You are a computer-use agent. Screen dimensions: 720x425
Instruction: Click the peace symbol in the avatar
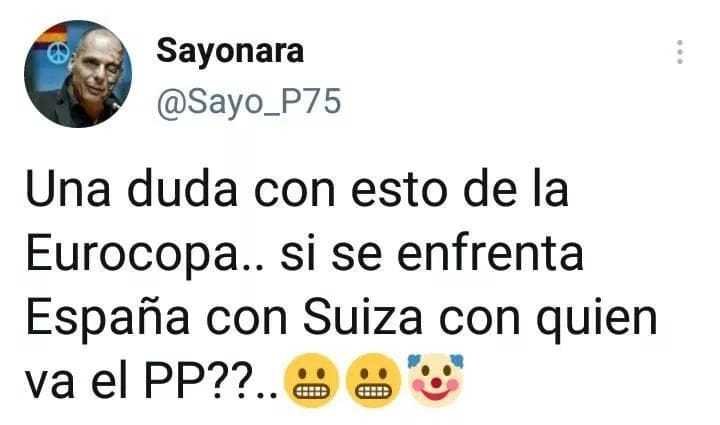point(58,53)
